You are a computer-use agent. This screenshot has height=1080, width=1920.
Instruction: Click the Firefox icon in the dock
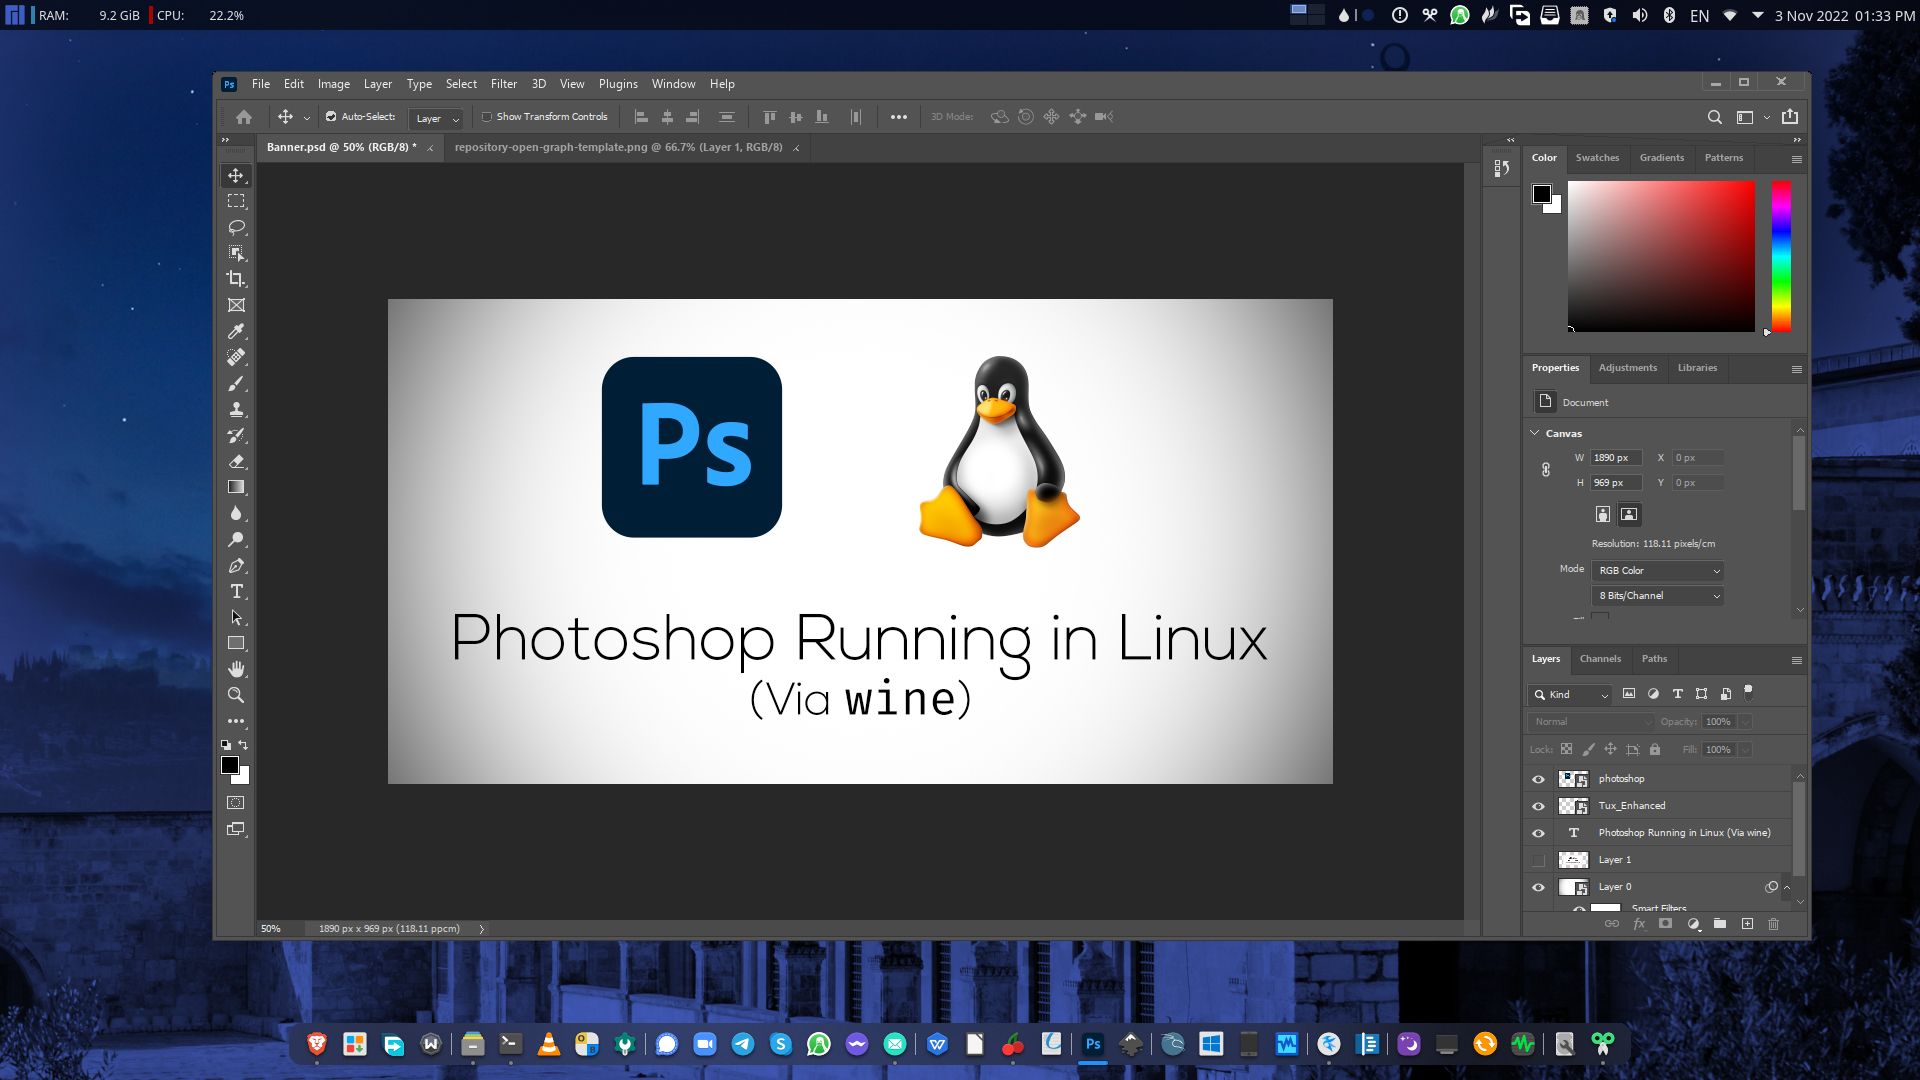coord(1329,1044)
